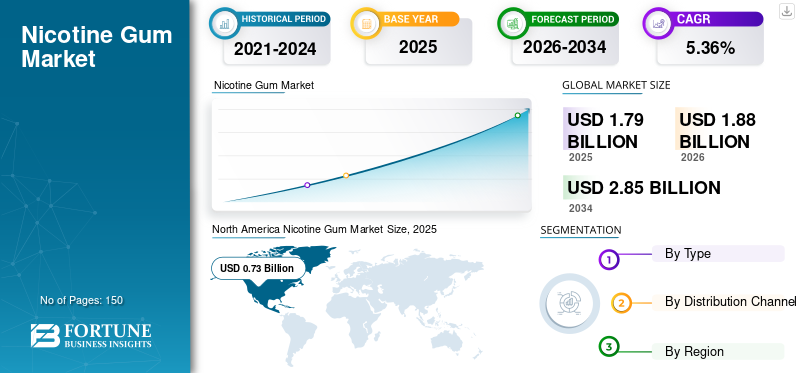Click the Historical Period chart icon

224,23
